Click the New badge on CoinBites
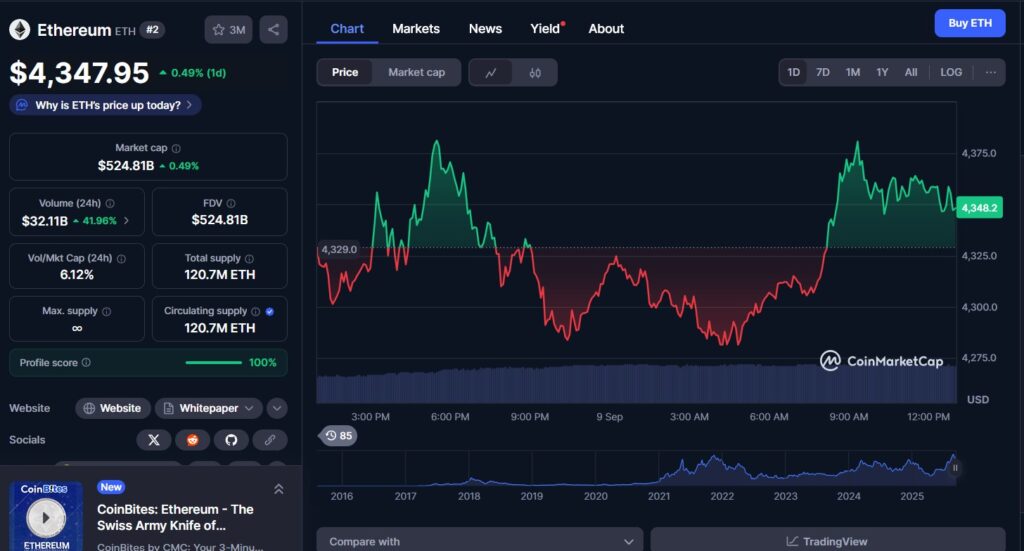Screen dimensions: 1024x551 click(111, 487)
